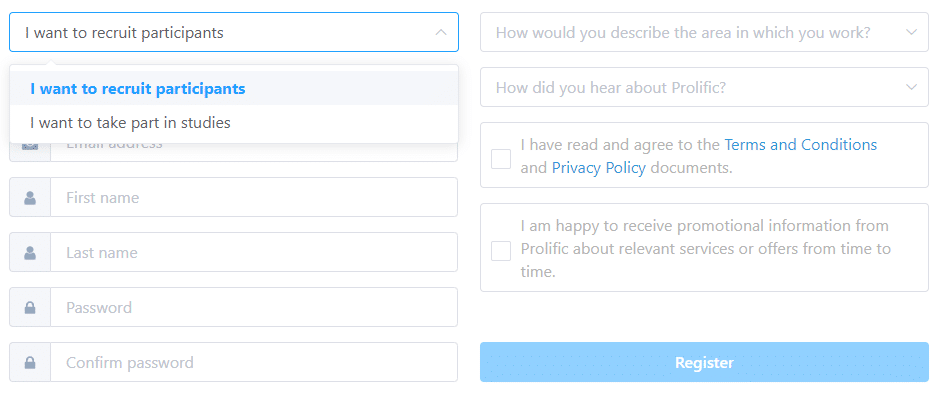Click the down chevron on work area selector

coord(911,32)
